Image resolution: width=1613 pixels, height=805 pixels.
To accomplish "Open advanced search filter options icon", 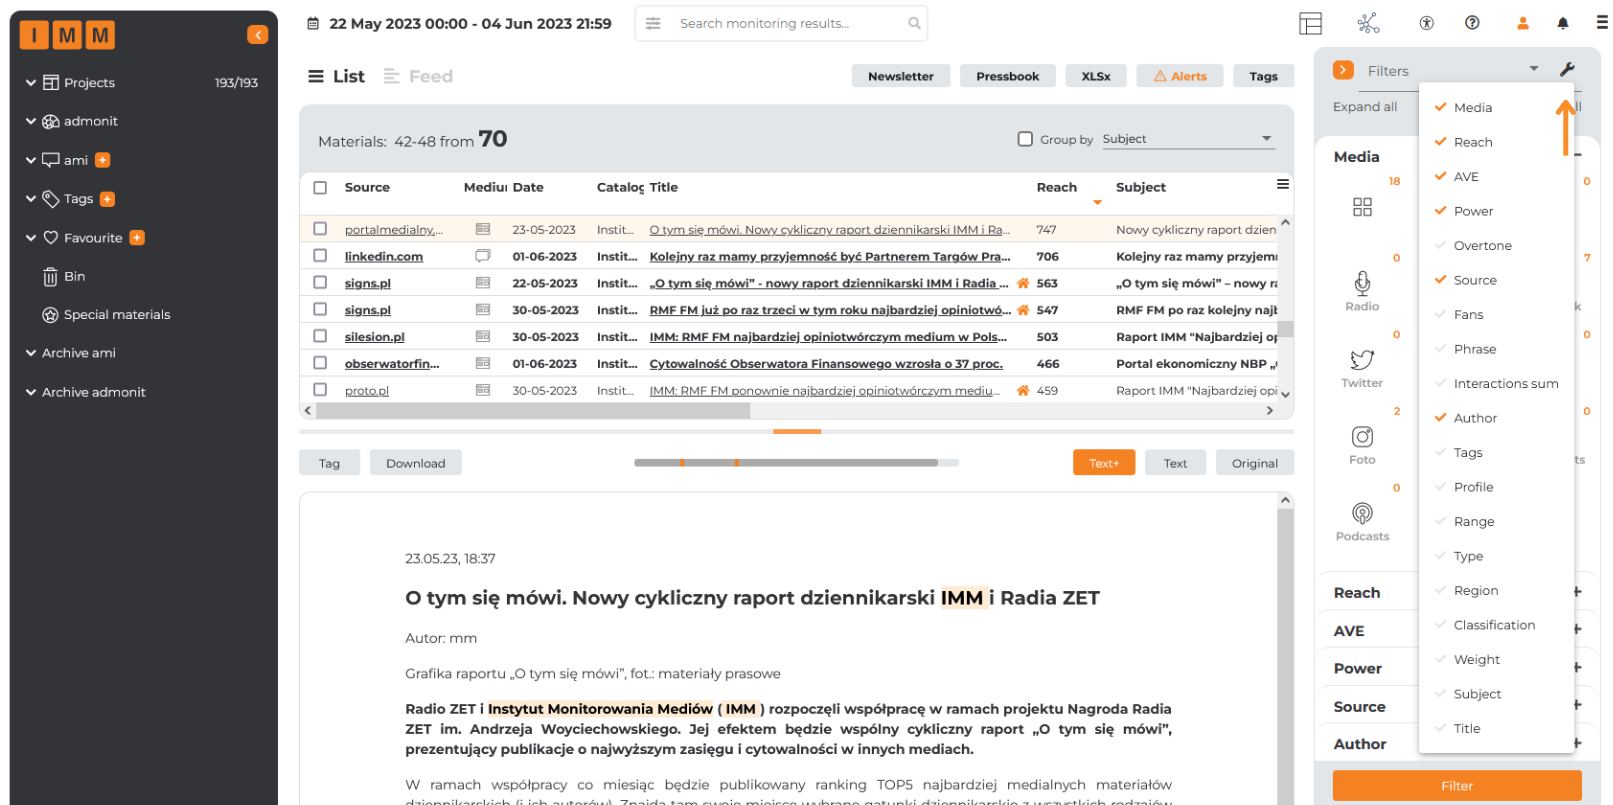I will [653, 23].
